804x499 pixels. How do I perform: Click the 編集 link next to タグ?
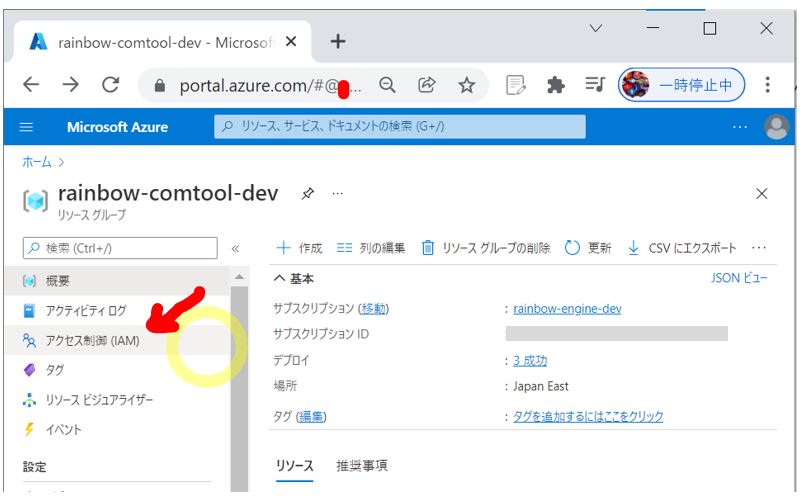point(311,416)
